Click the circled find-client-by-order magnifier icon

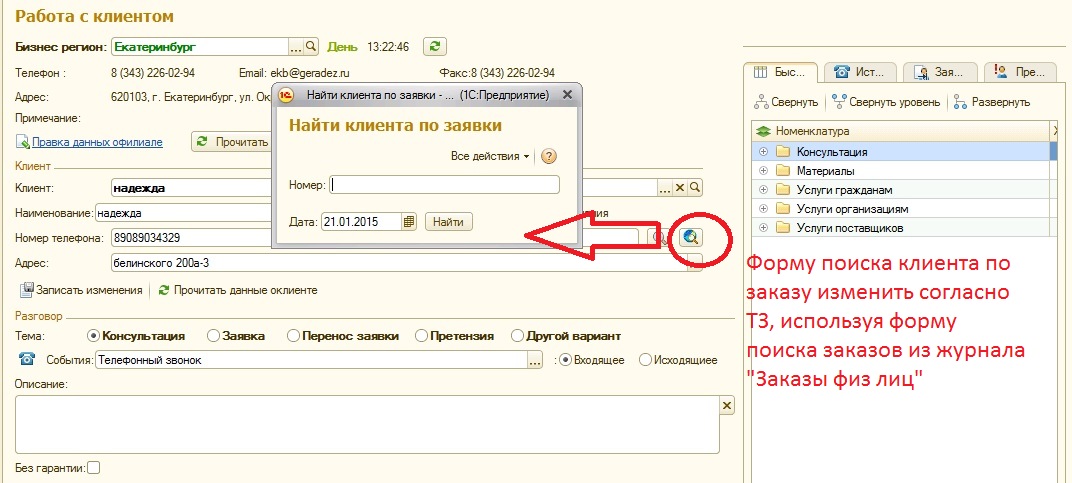coord(691,237)
